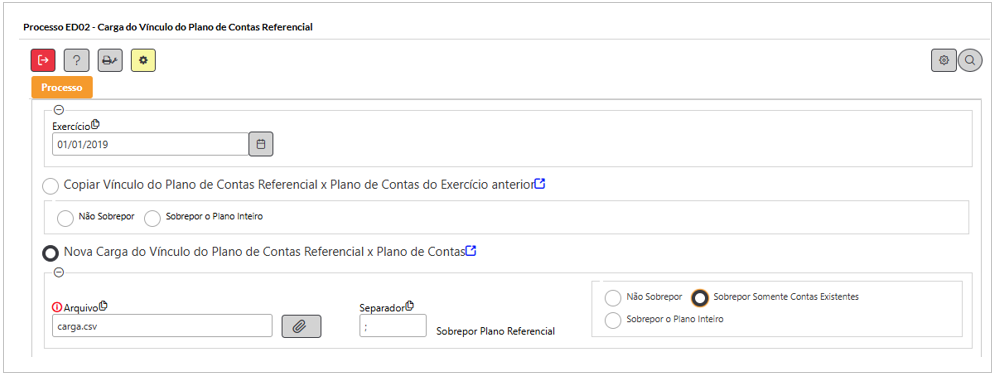Screen dimensions: 994x375
Task: Collapse the Arquivo section with minus icon
Action: [59, 272]
